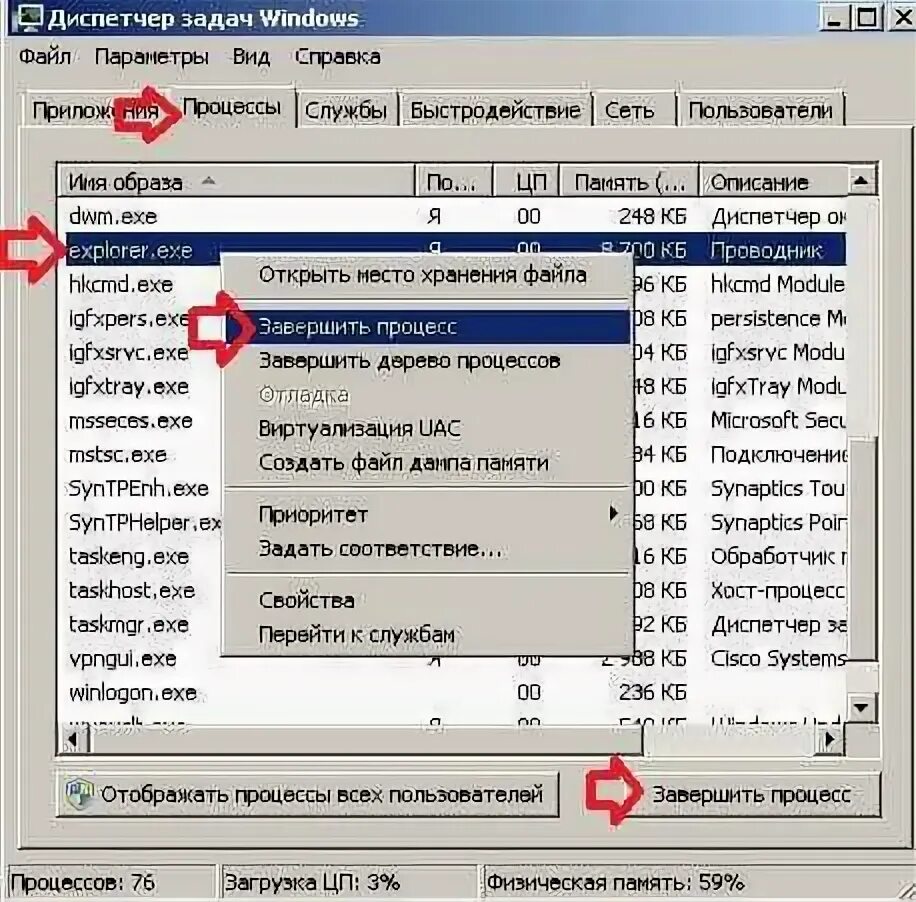Open the Файл menu
The width and height of the screenshot is (916, 902).
tap(45, 57)
